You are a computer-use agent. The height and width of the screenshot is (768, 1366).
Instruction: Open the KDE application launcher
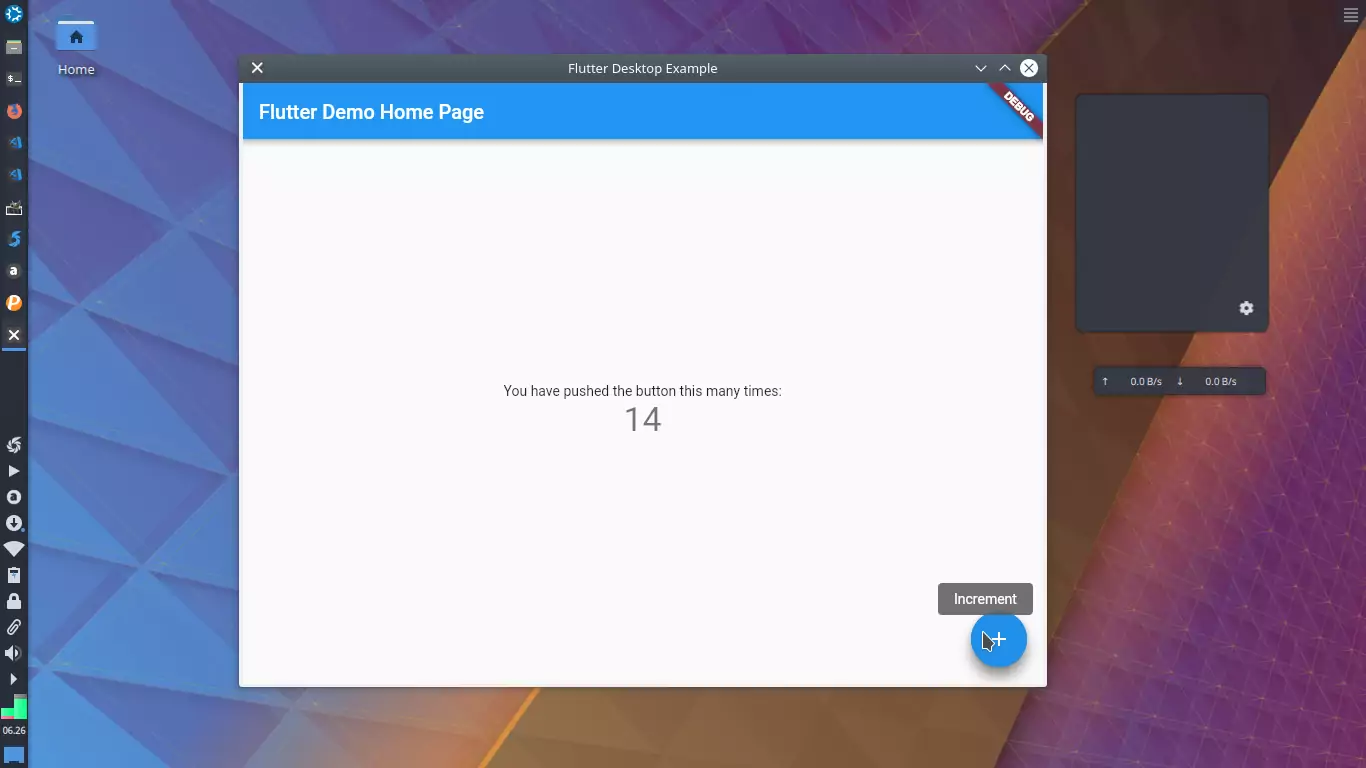coord(14,14)
